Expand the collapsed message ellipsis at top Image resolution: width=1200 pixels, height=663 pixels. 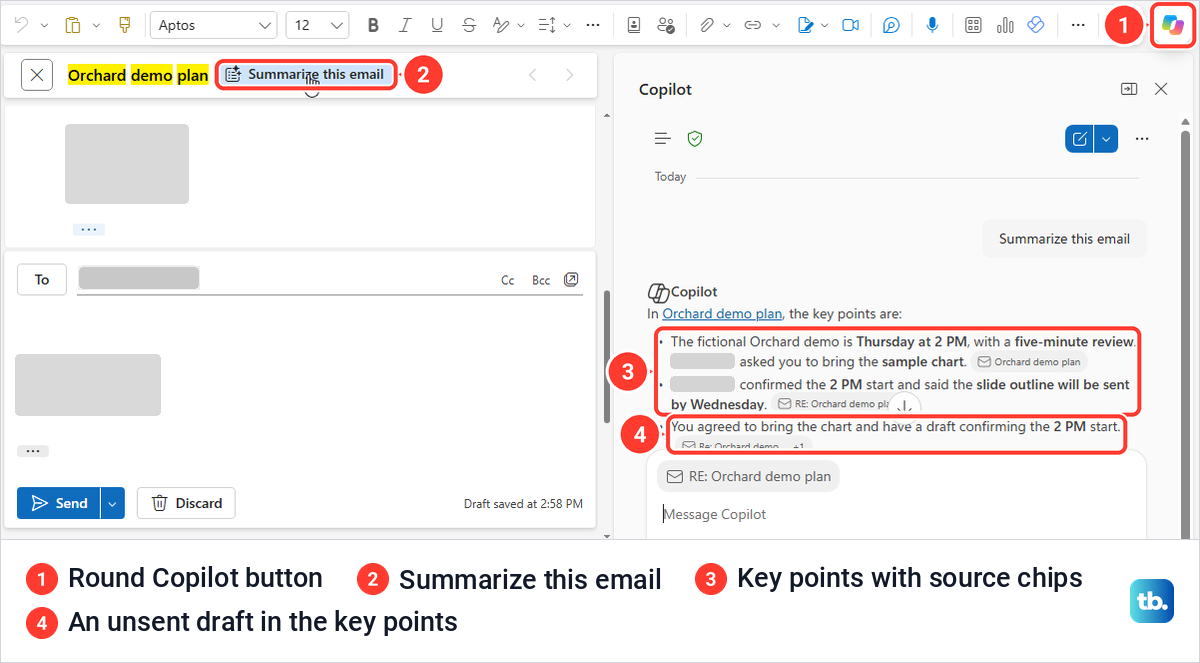[88, 229]
